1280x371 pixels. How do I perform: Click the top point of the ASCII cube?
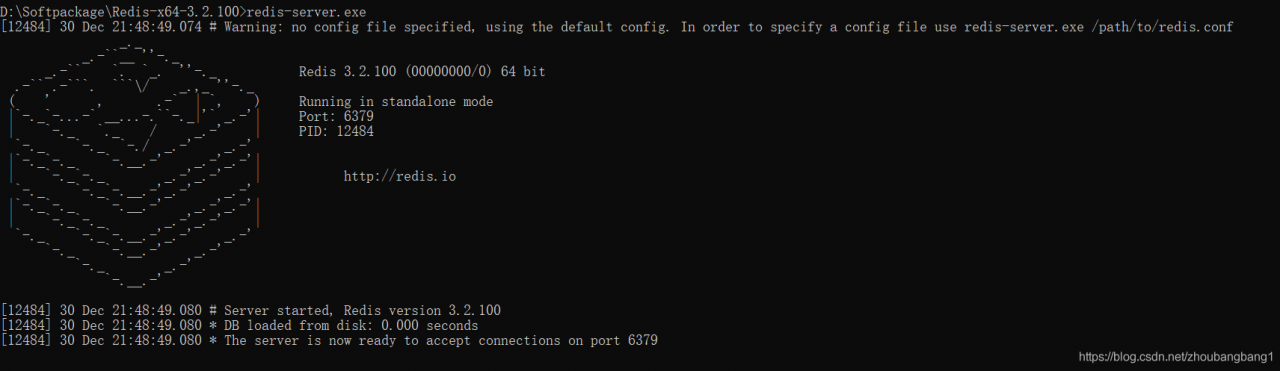134,46
